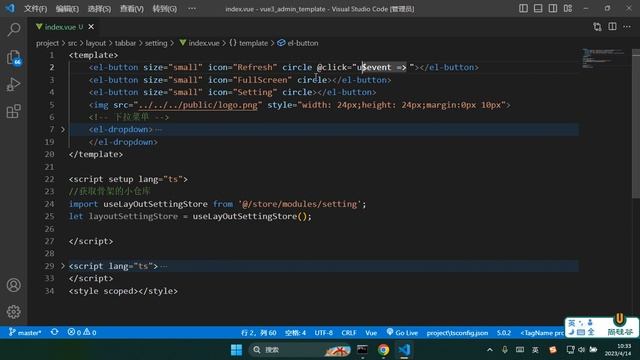640x360 pixels.
Task: Toggle the bottom panel layout icon
Action: 538,8
